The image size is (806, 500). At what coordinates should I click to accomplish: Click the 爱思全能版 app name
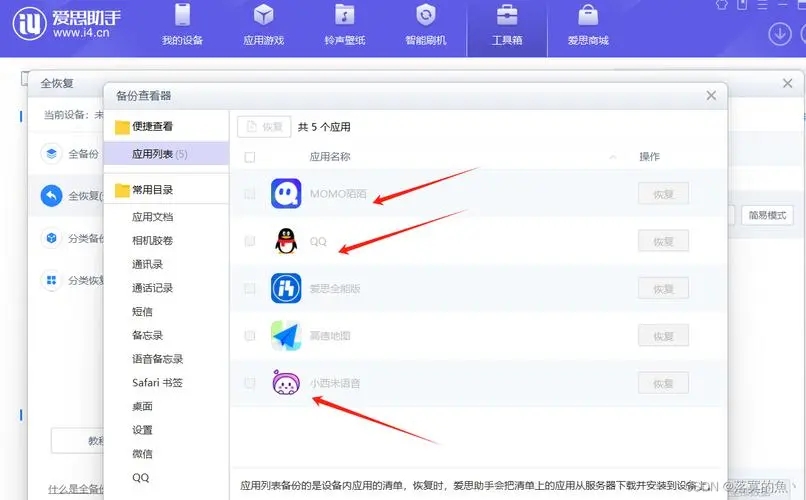(335, 288)
